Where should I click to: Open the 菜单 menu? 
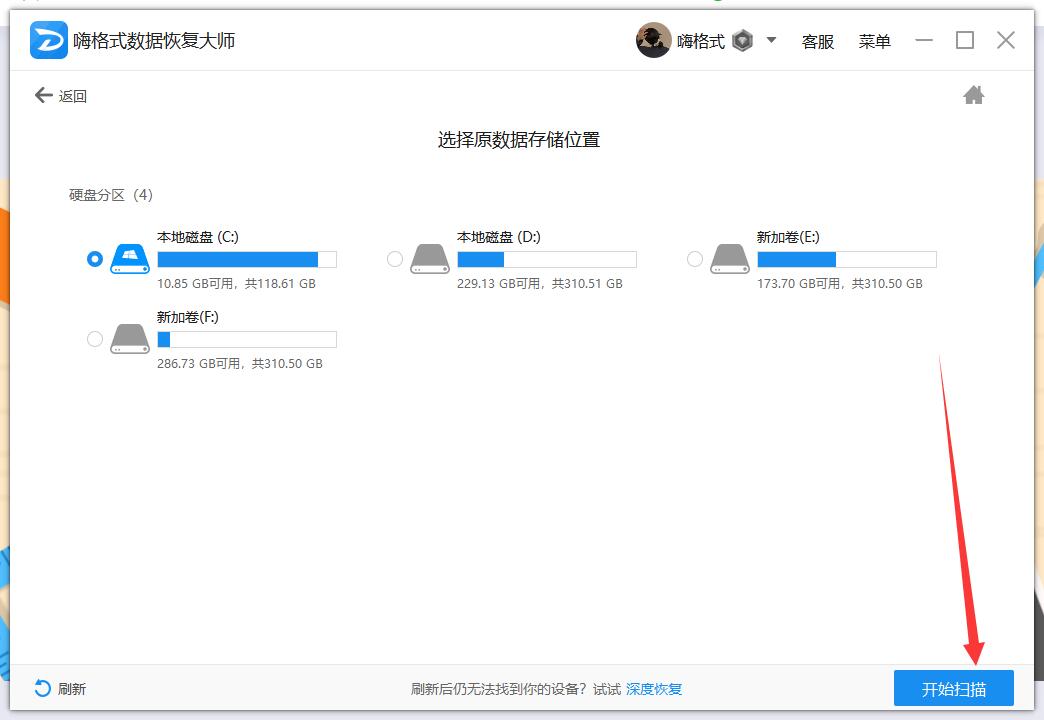(874, 41)
